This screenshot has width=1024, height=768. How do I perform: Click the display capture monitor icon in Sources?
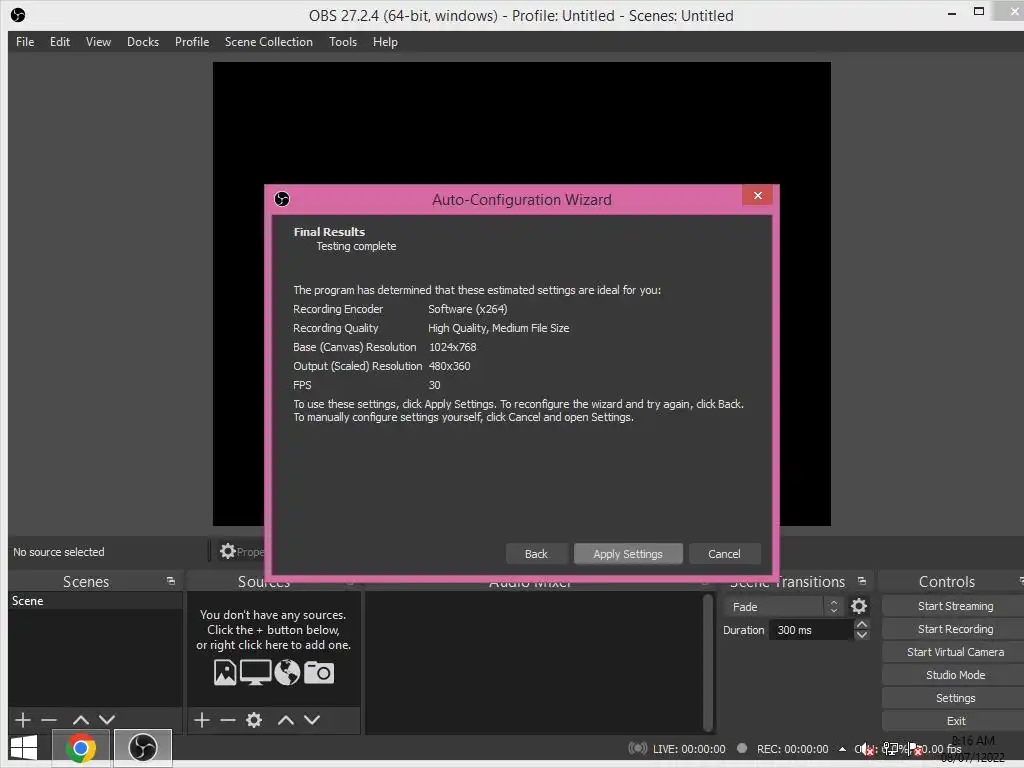pyautogui.click(x=255, y=672)
